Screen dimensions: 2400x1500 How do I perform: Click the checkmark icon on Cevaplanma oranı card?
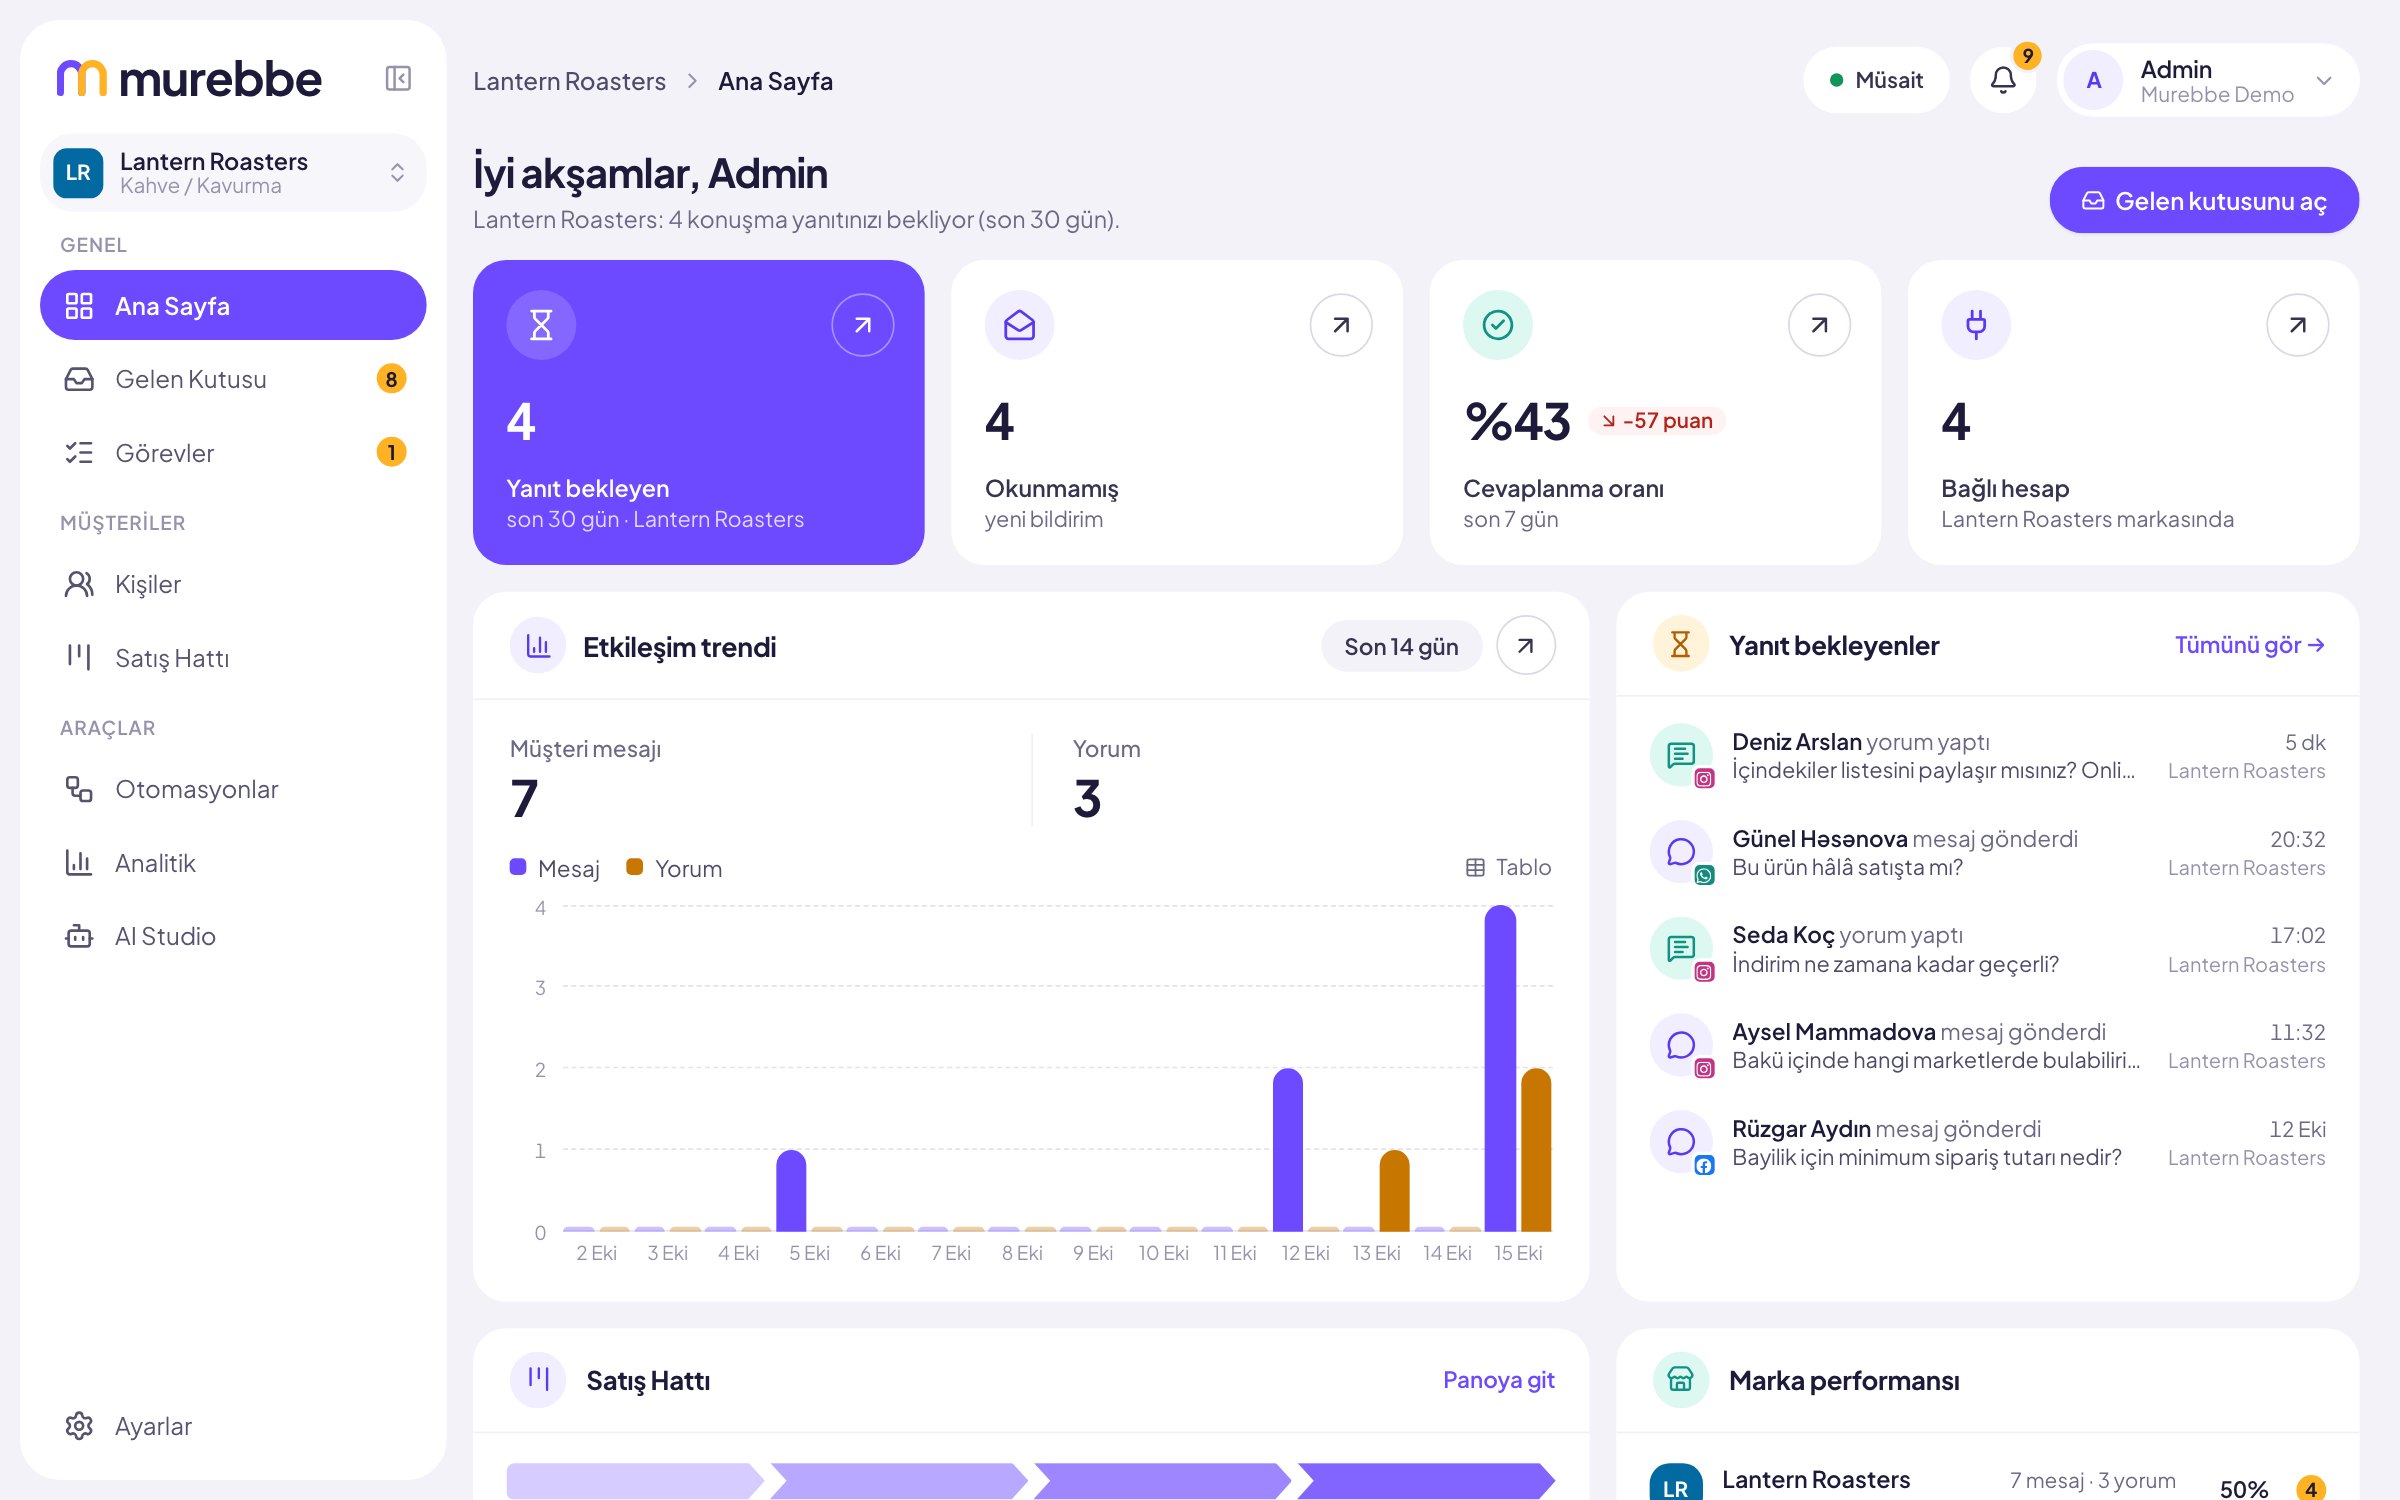pos(1497,325)
